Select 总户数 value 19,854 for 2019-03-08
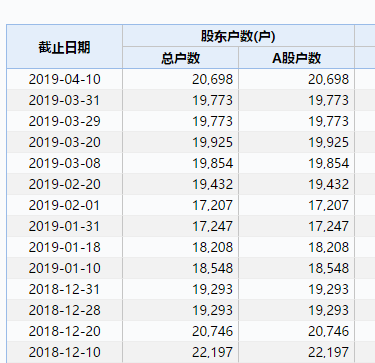 [x=213, y=163]
